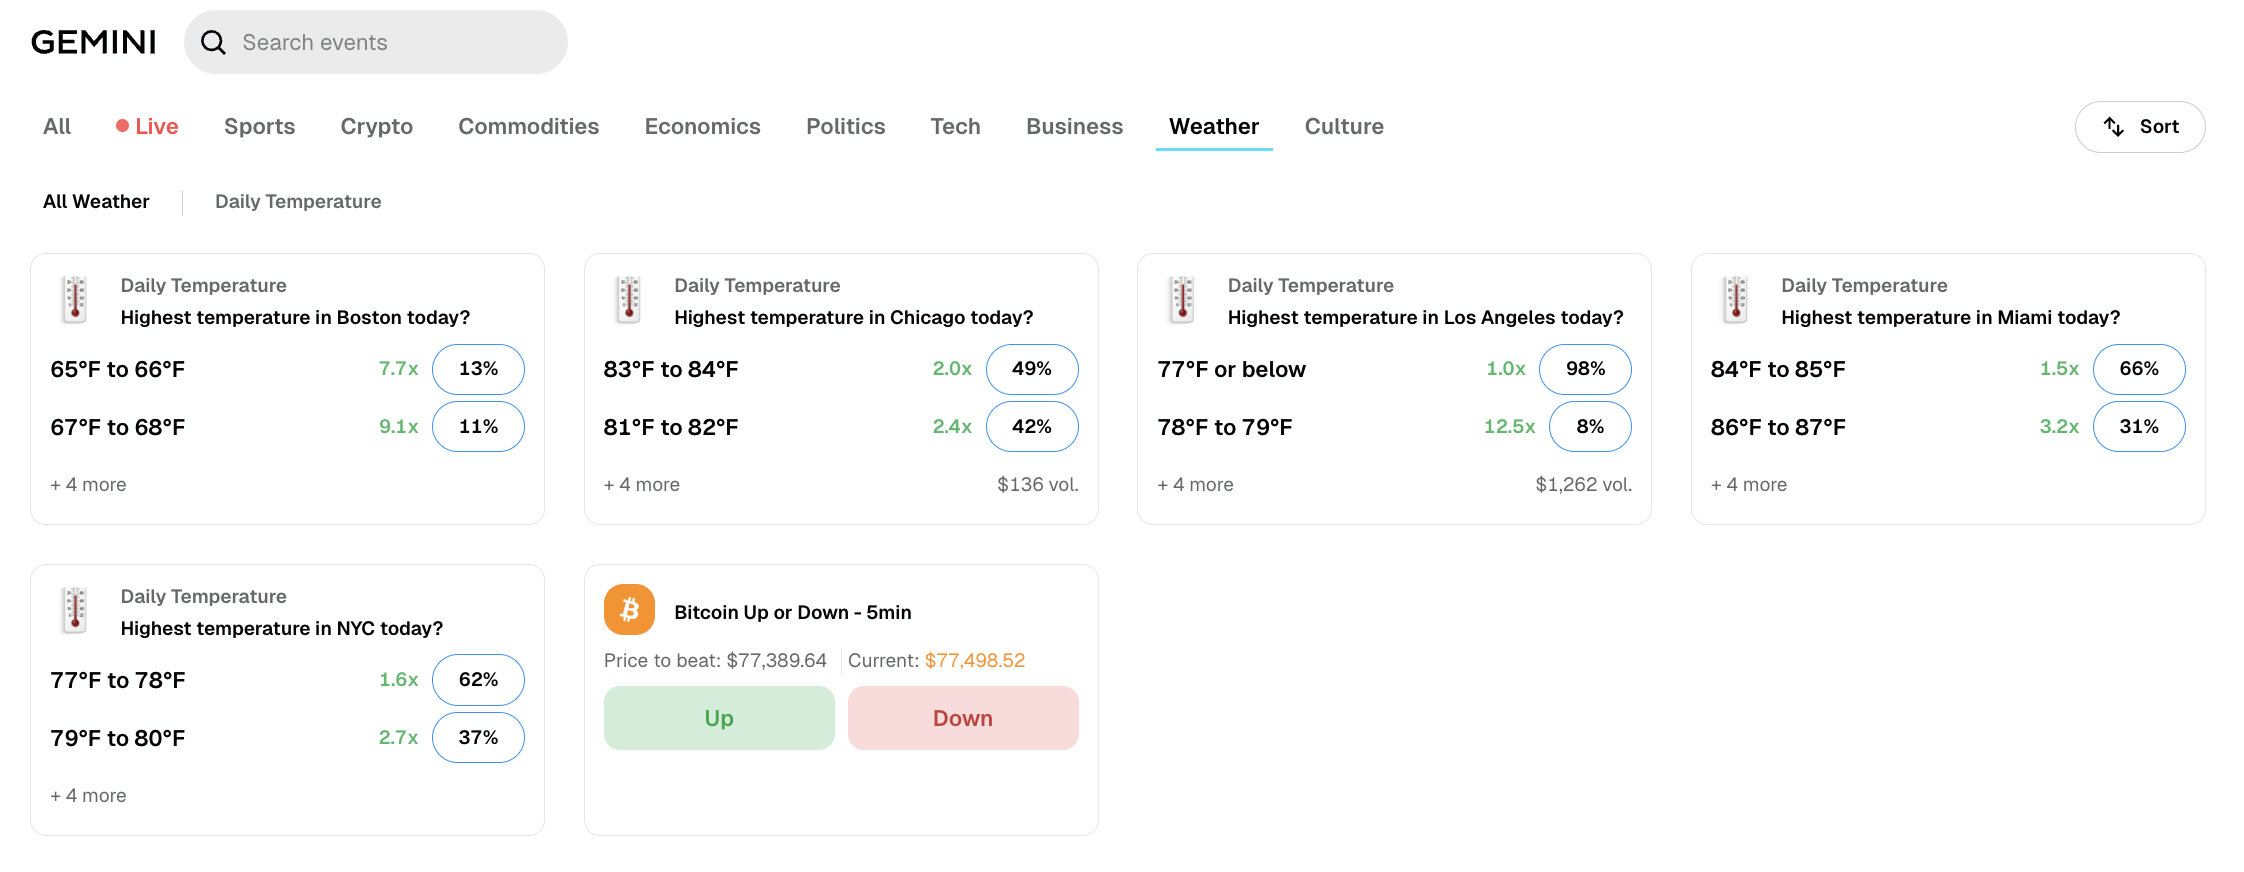Click the Current price $77,498.52
The width and height of the screenshot is (2244, 872).
point(975,660)
